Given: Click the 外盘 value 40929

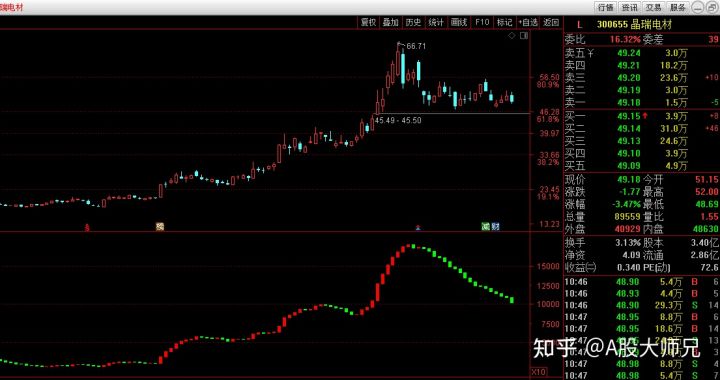Looking at the screenshot, I should [x=626, y=229].
